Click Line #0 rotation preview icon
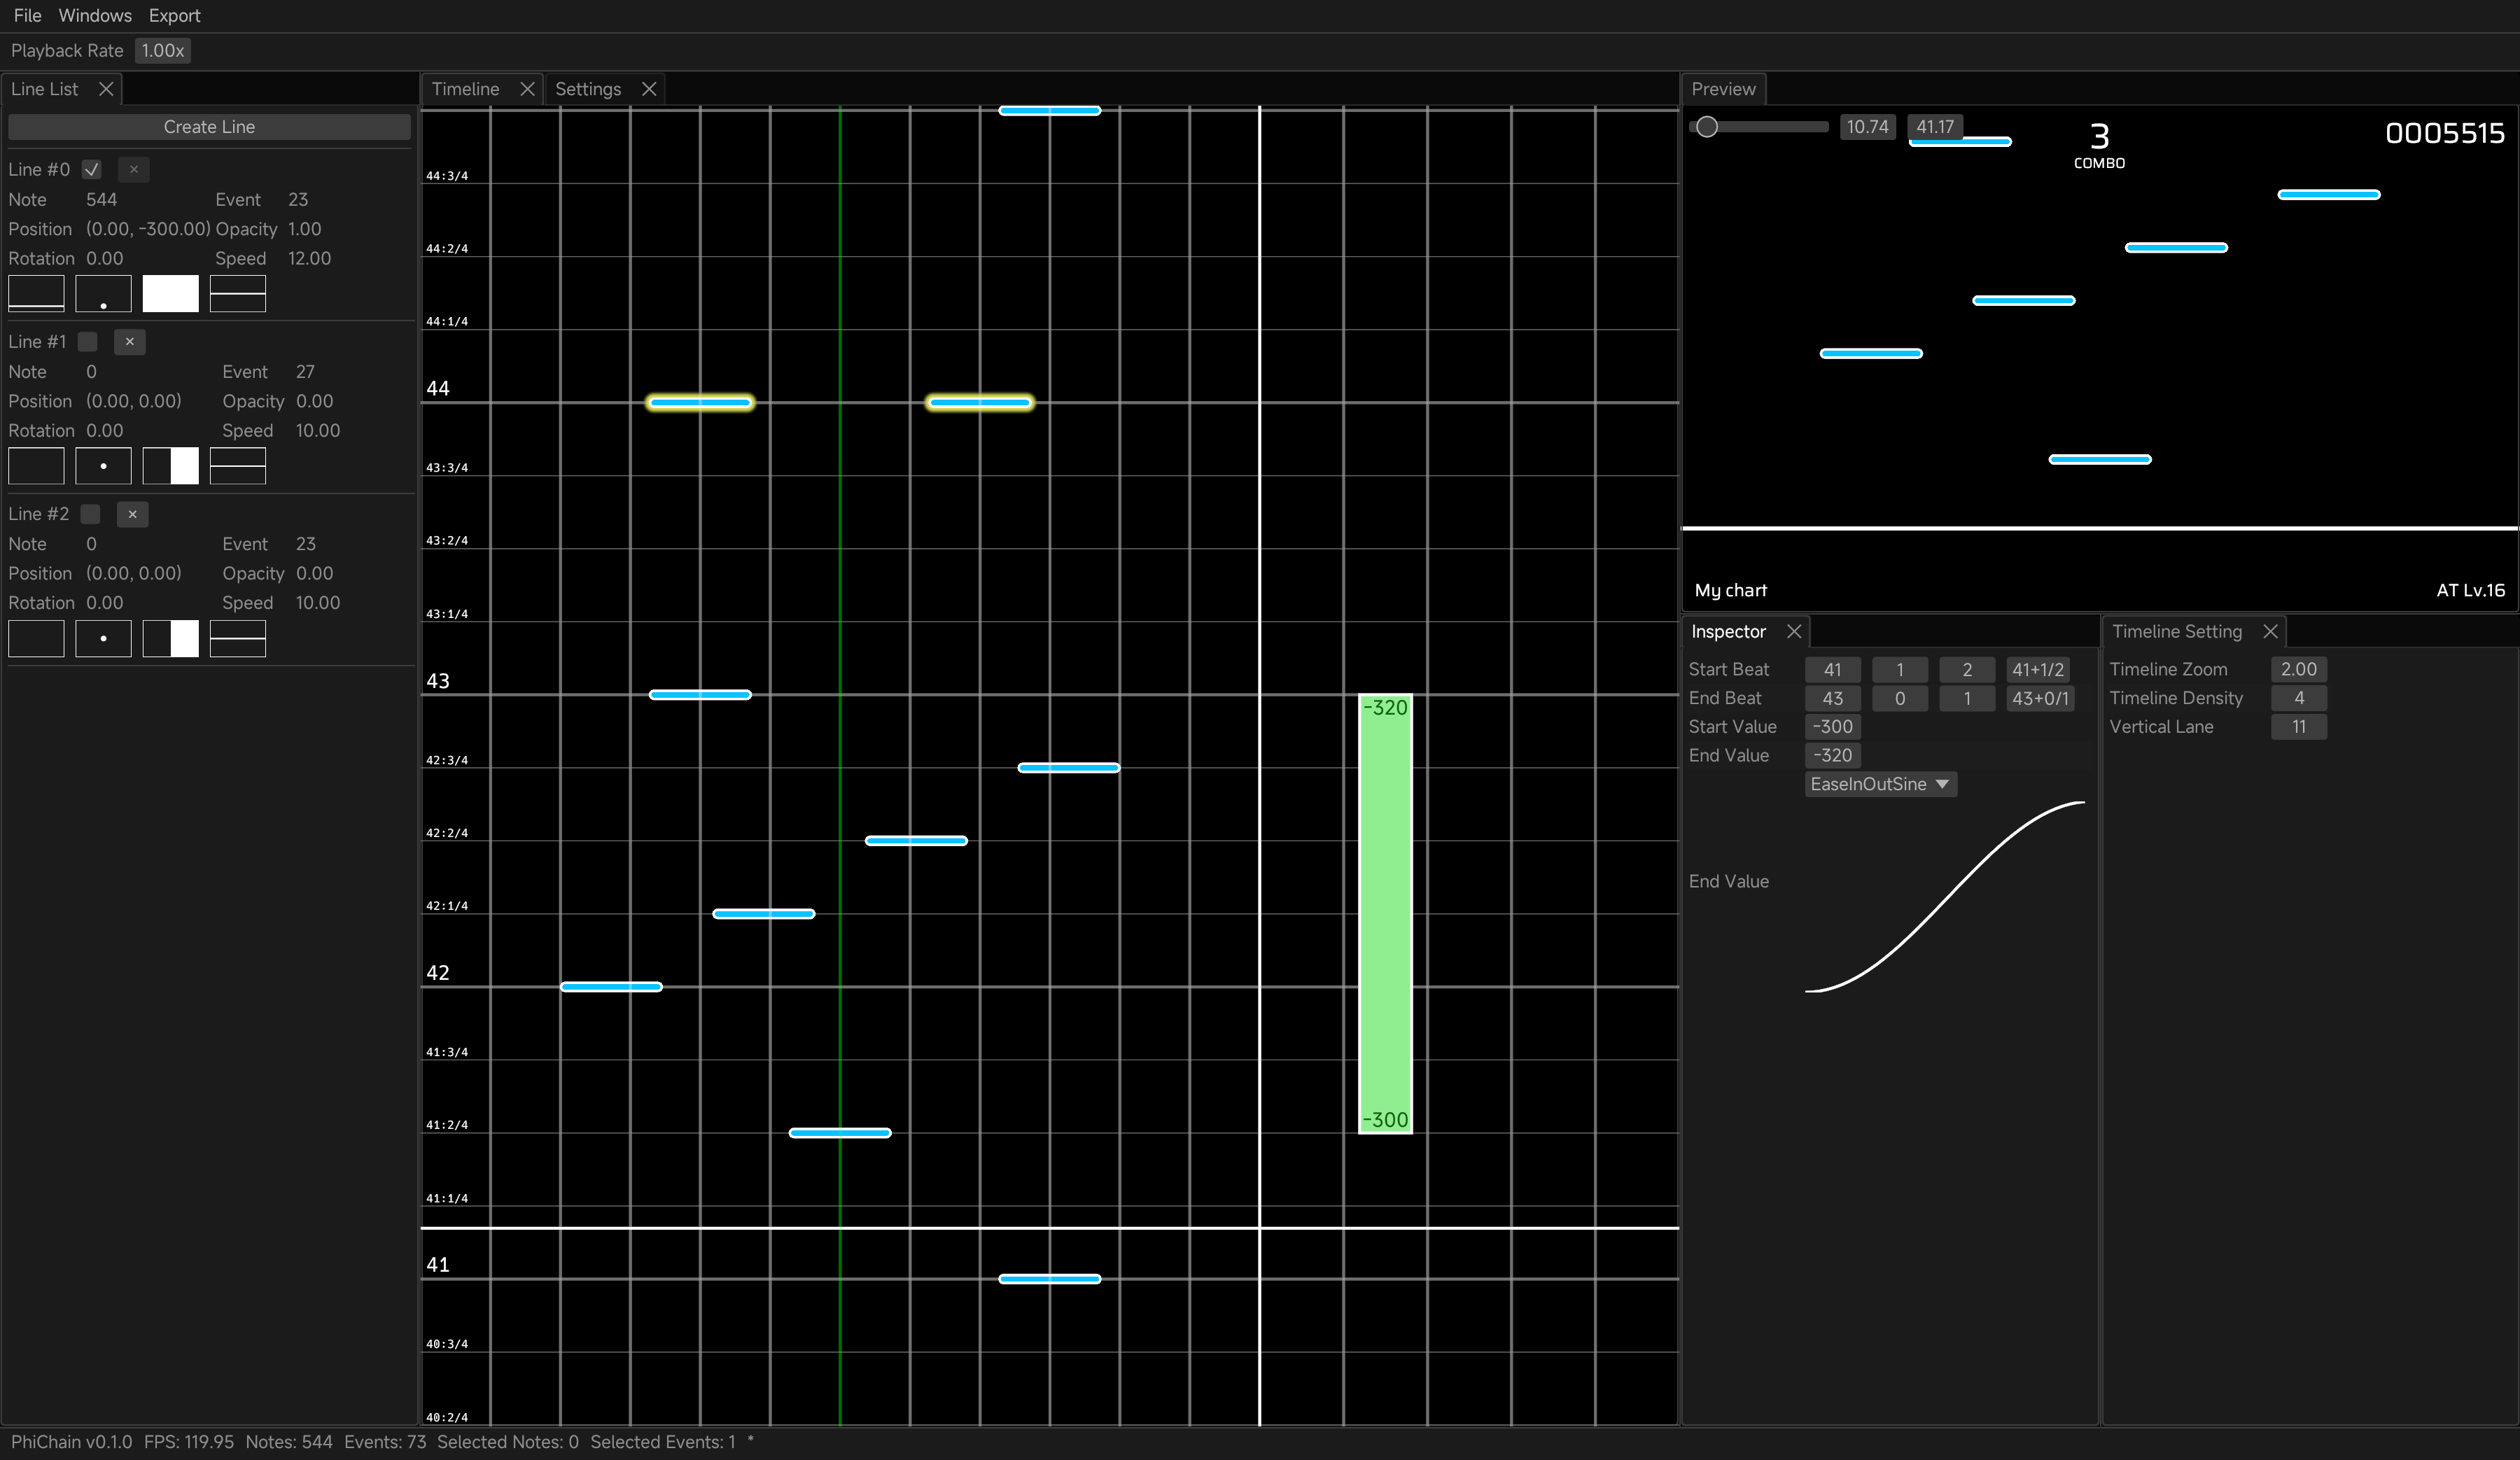The image size is (2520, 1460). click(x=36, y=293)
